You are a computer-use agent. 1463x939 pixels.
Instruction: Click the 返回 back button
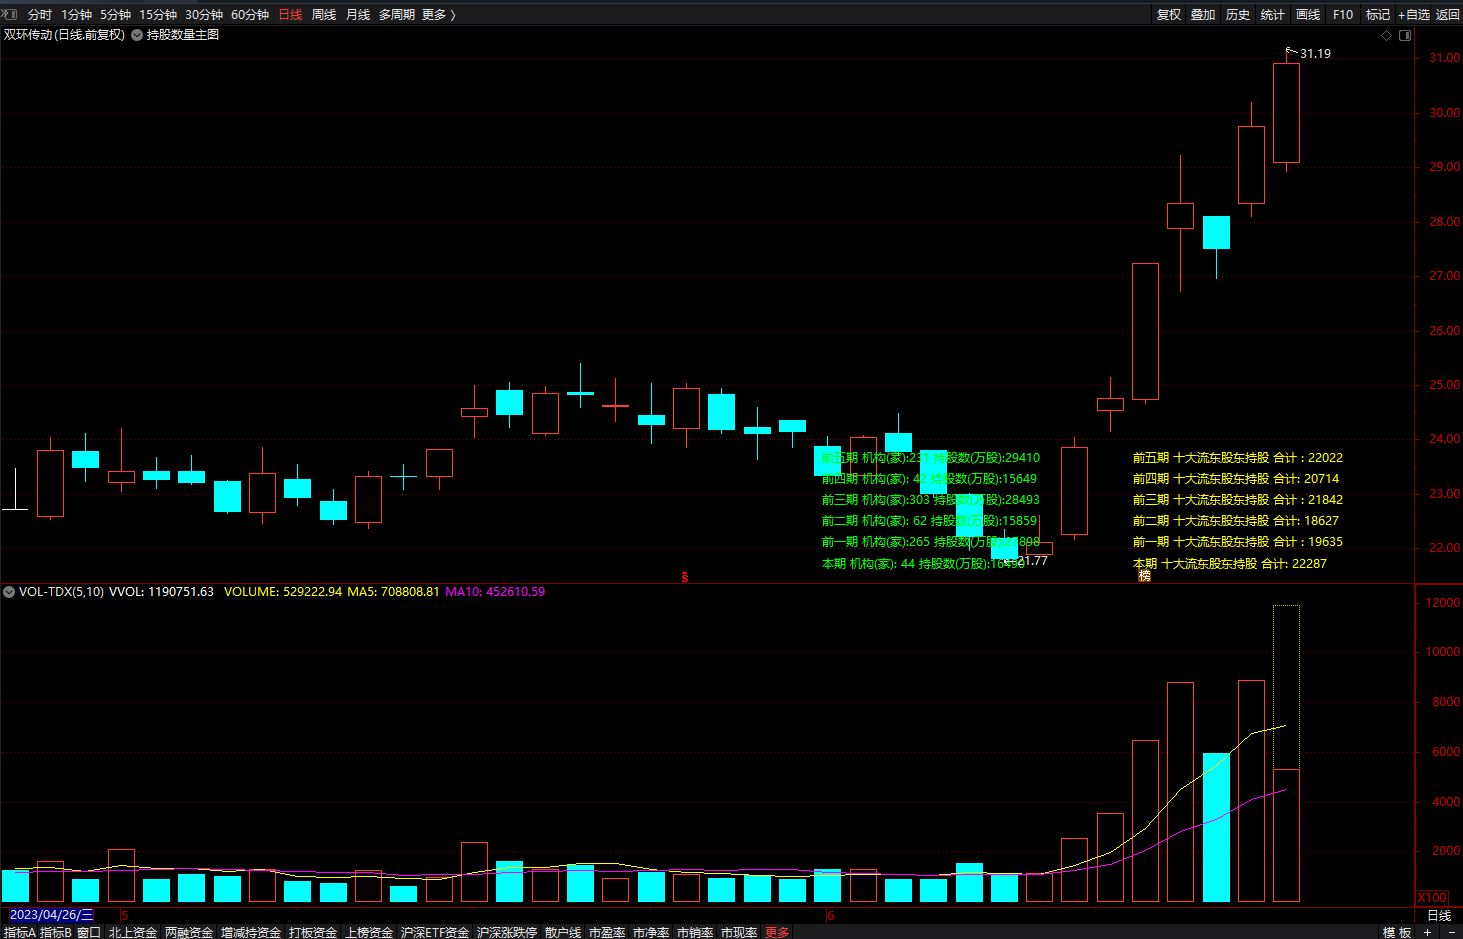pos(1448,15)
